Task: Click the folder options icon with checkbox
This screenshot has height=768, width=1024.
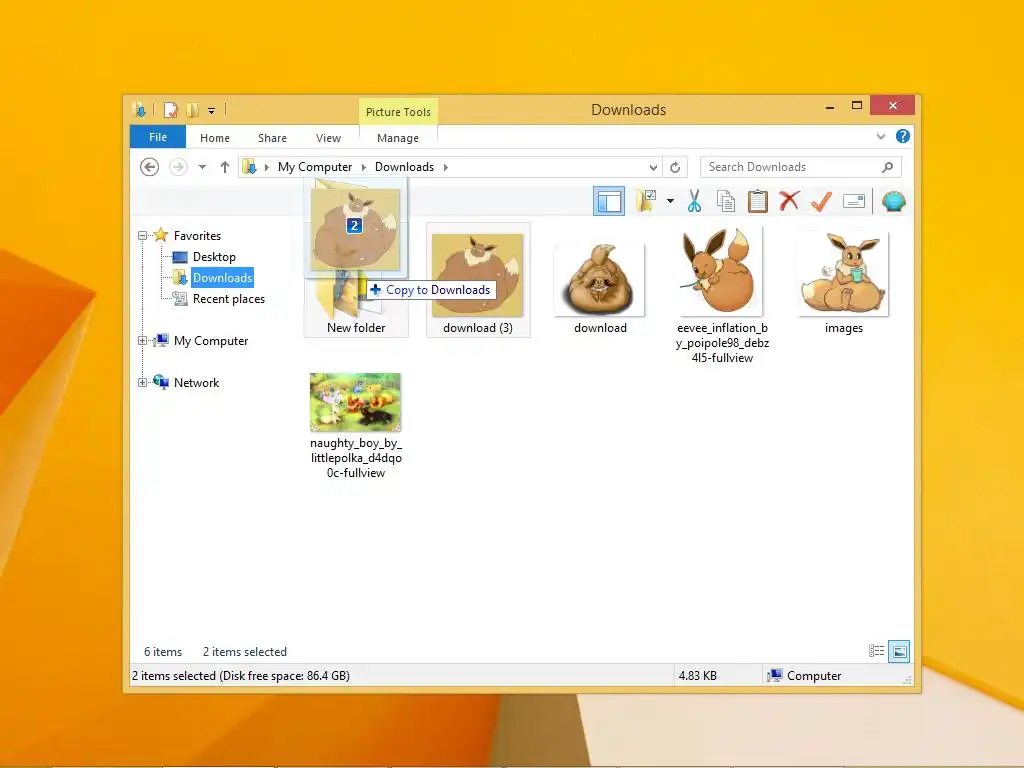Action: click(646, 201)
